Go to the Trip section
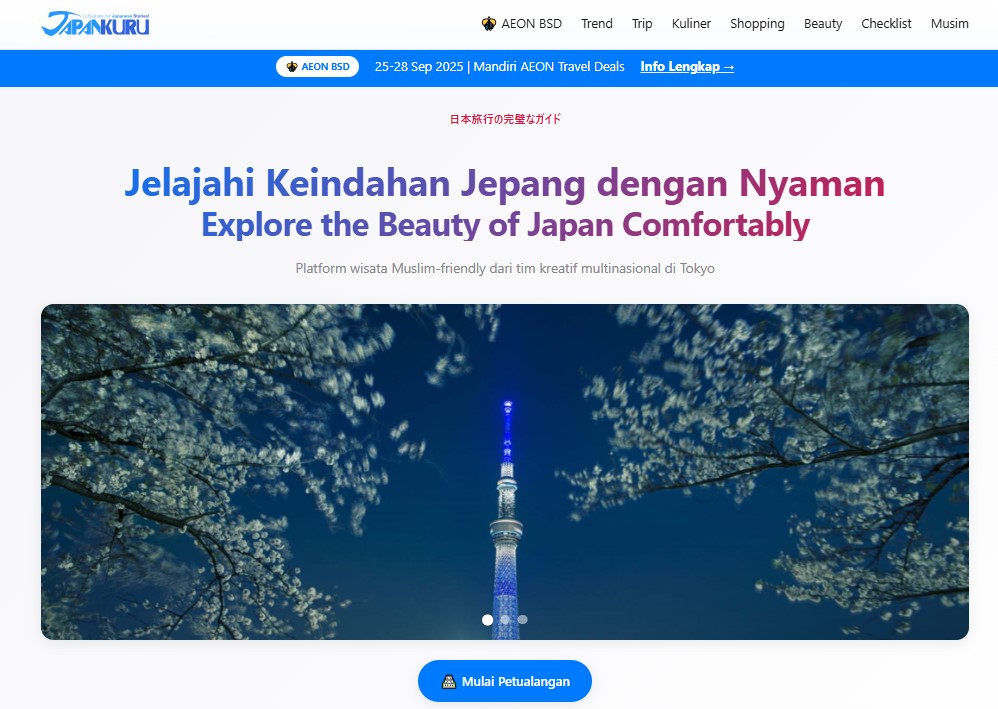 [x=642, y=24]
